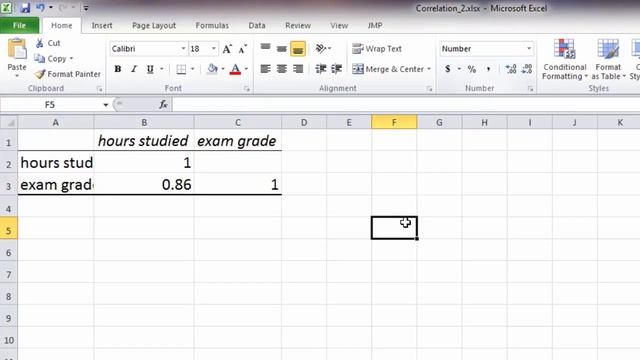Click Decrease Indent icon
The width and height of the screenshot is (640, 360).
click(321, 69)
